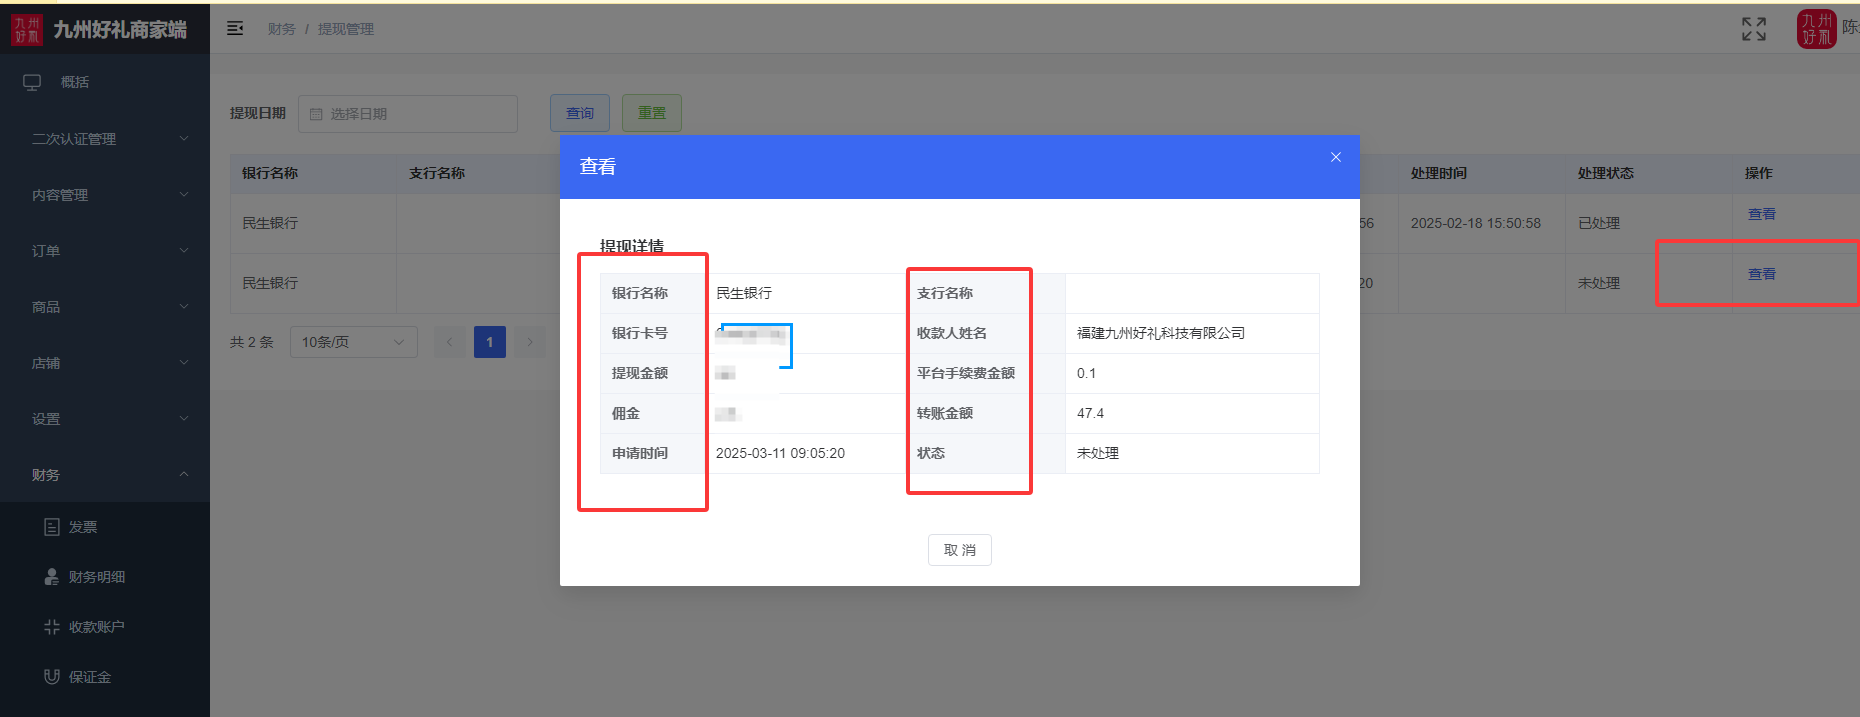Click the 47.4 transfer amount value
This screenshot has height=717, width=1860.
(x=1090, y=413)
